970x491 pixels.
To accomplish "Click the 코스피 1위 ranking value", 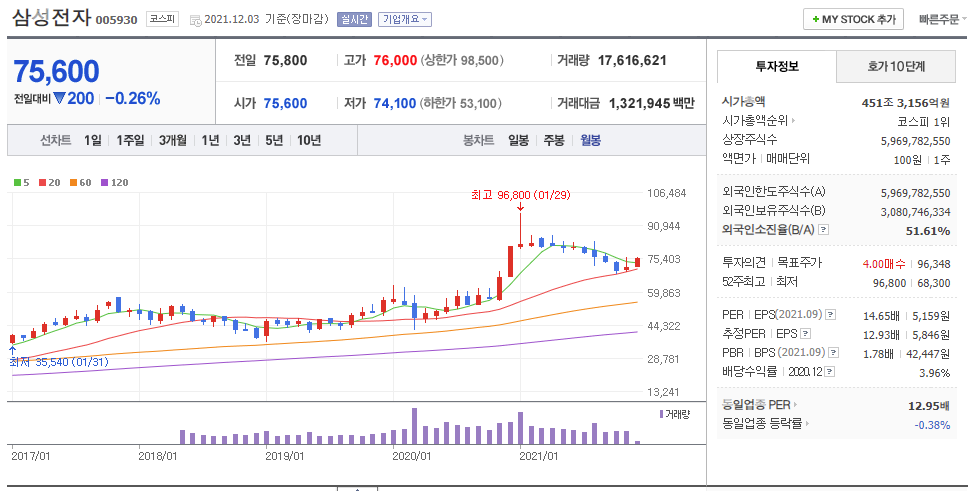I will (x=924, y=122).
